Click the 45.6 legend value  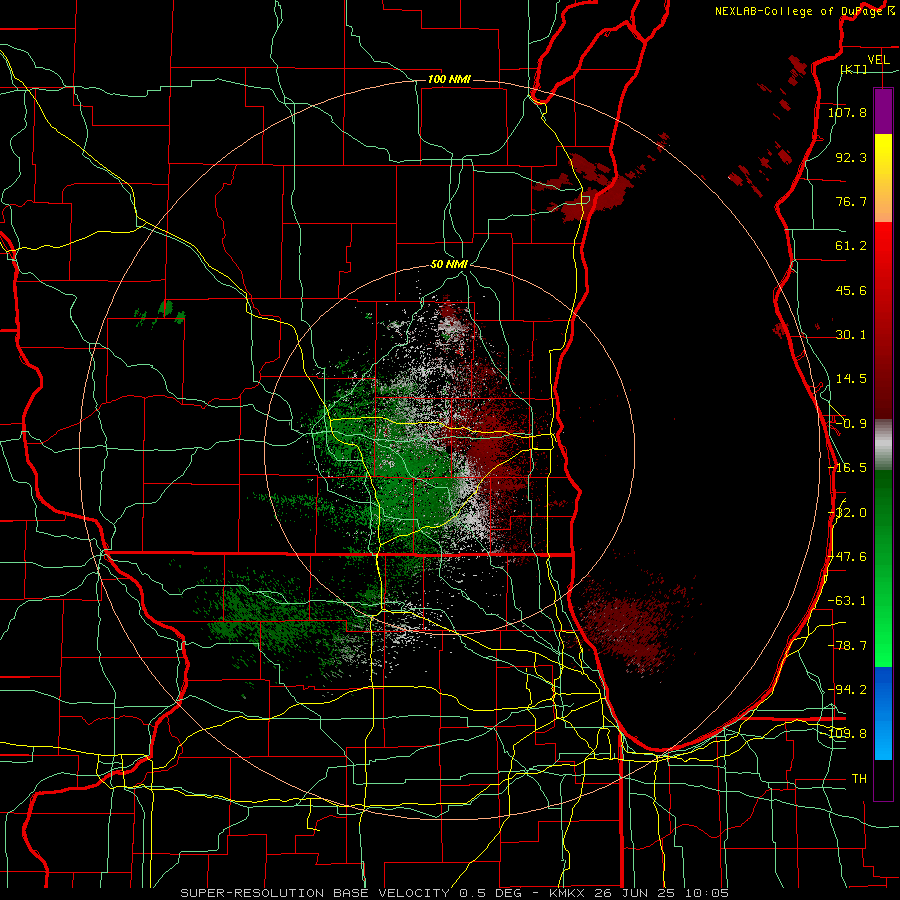(851, 290)
